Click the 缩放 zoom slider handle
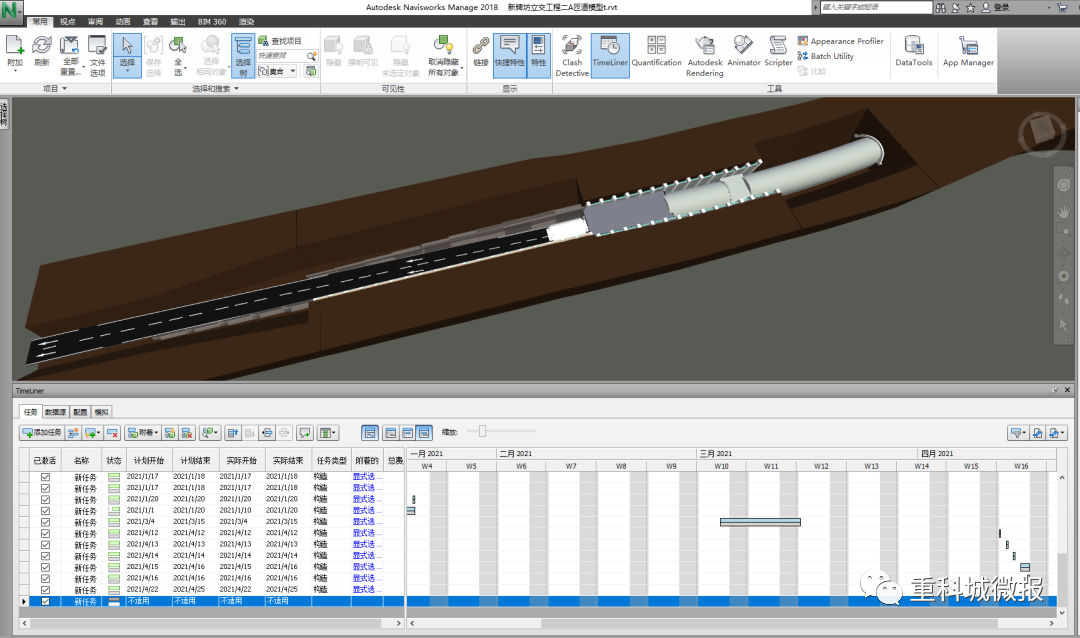The height and width of the screenshot is (638, 1080). (x=483, y=431)
